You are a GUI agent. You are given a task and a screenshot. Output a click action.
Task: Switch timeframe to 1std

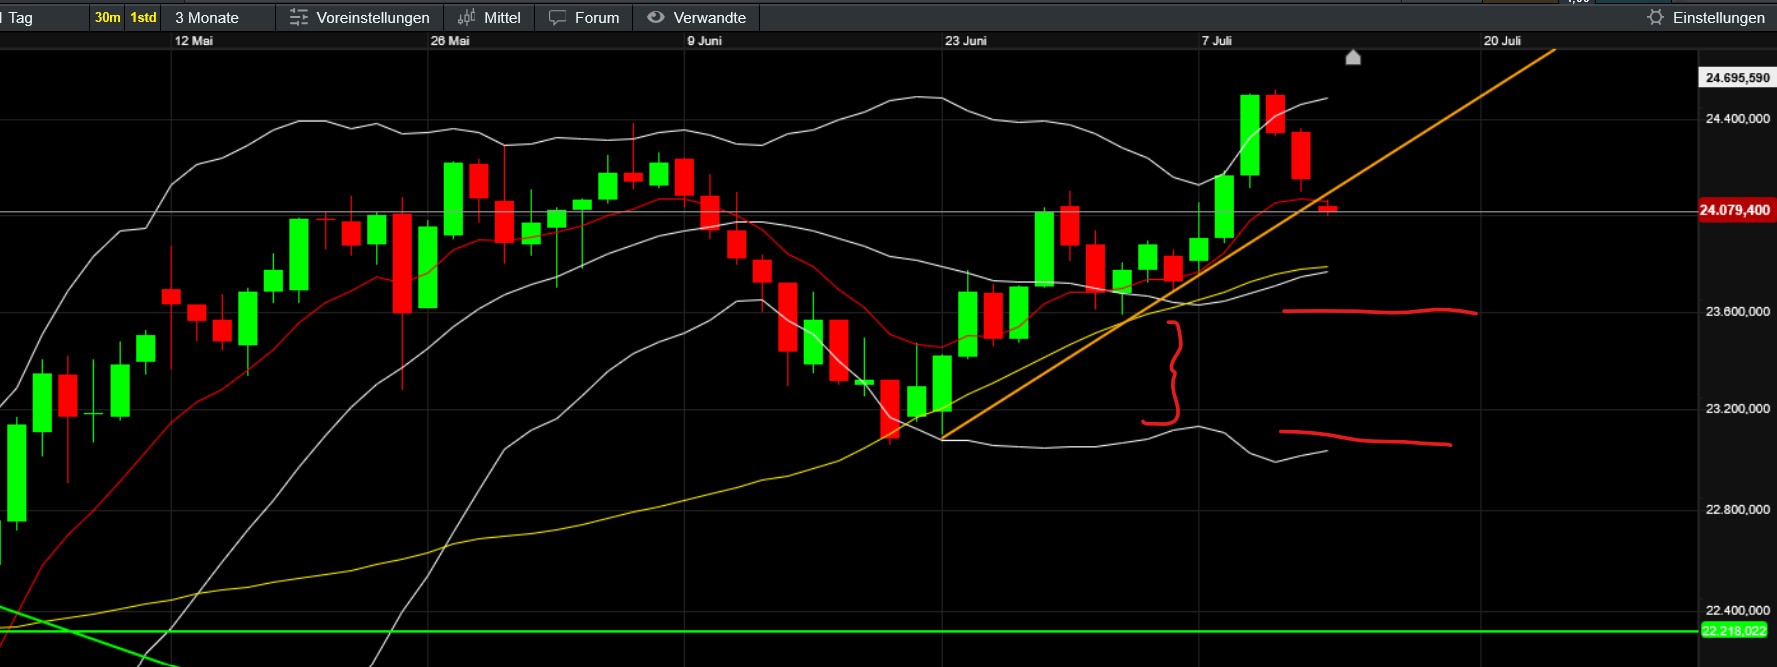click(143, 18)
